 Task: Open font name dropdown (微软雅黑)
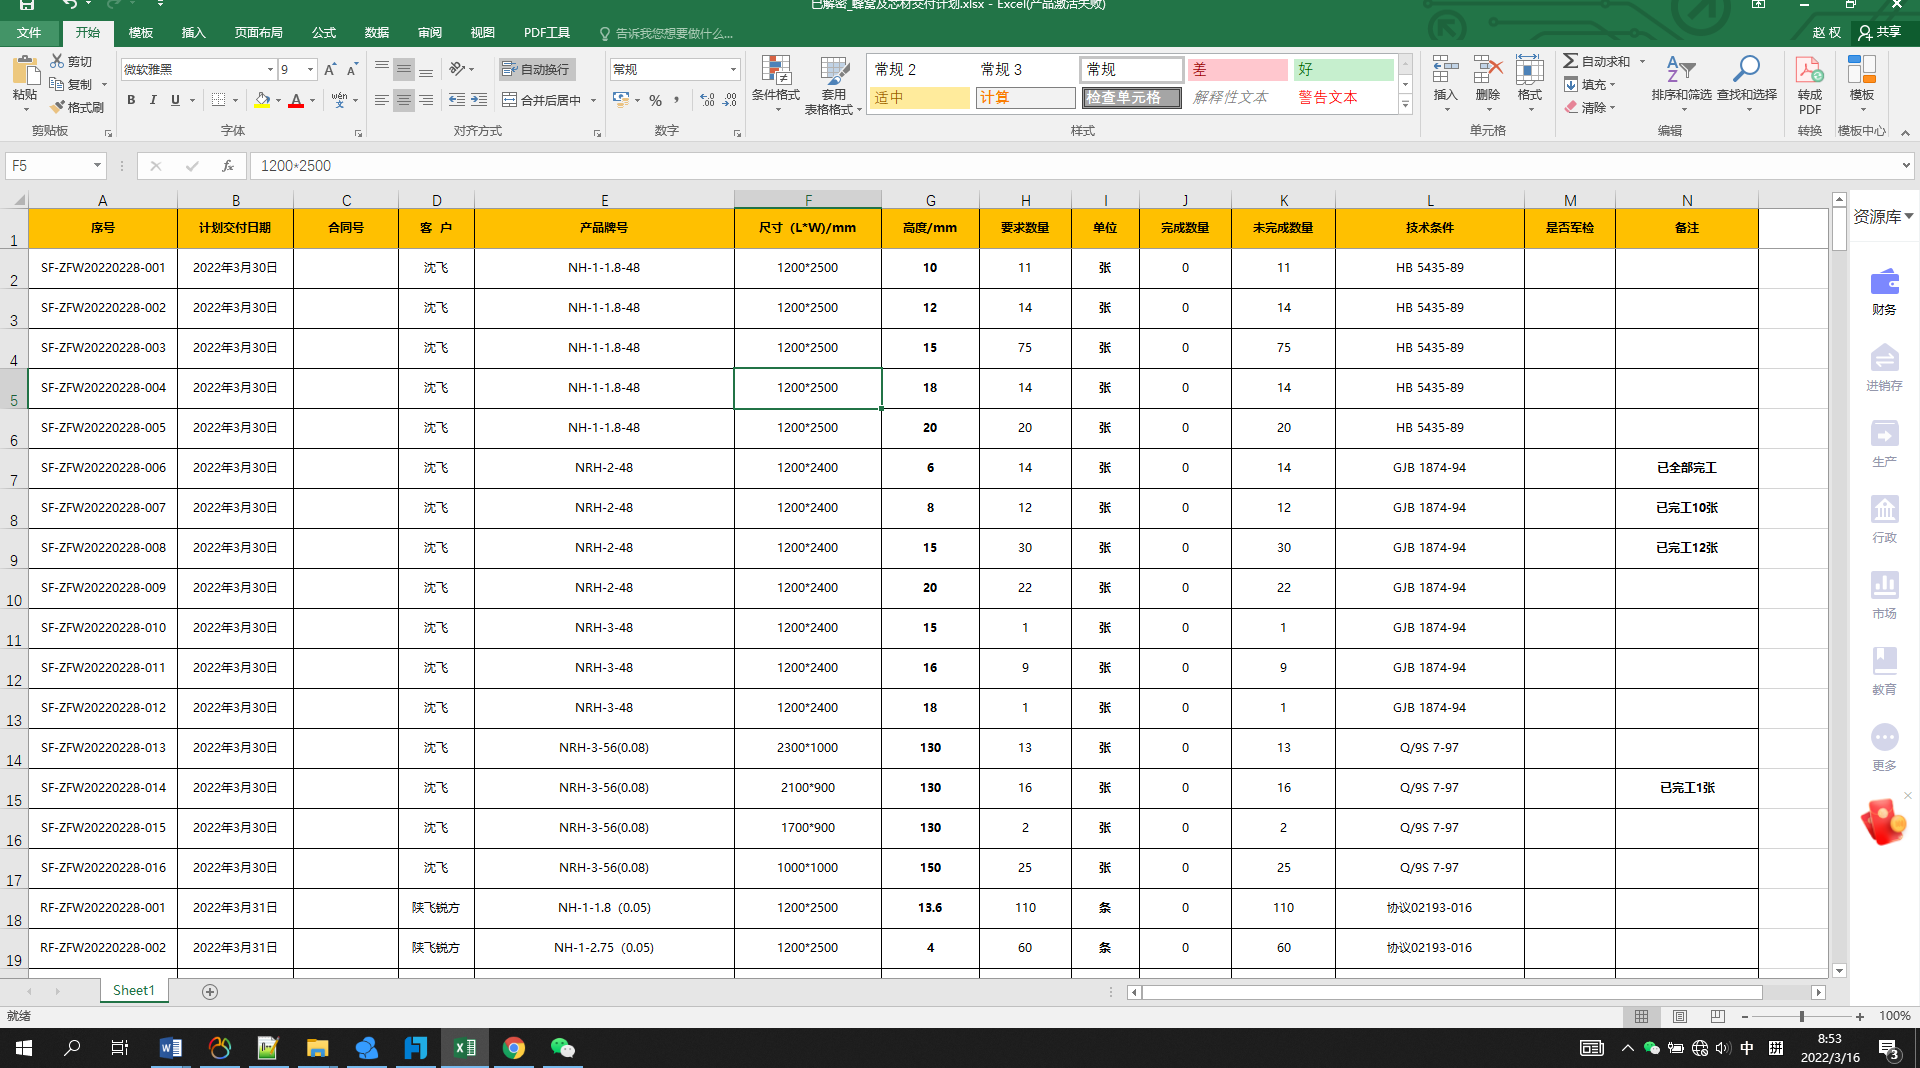tap(270, 69)
